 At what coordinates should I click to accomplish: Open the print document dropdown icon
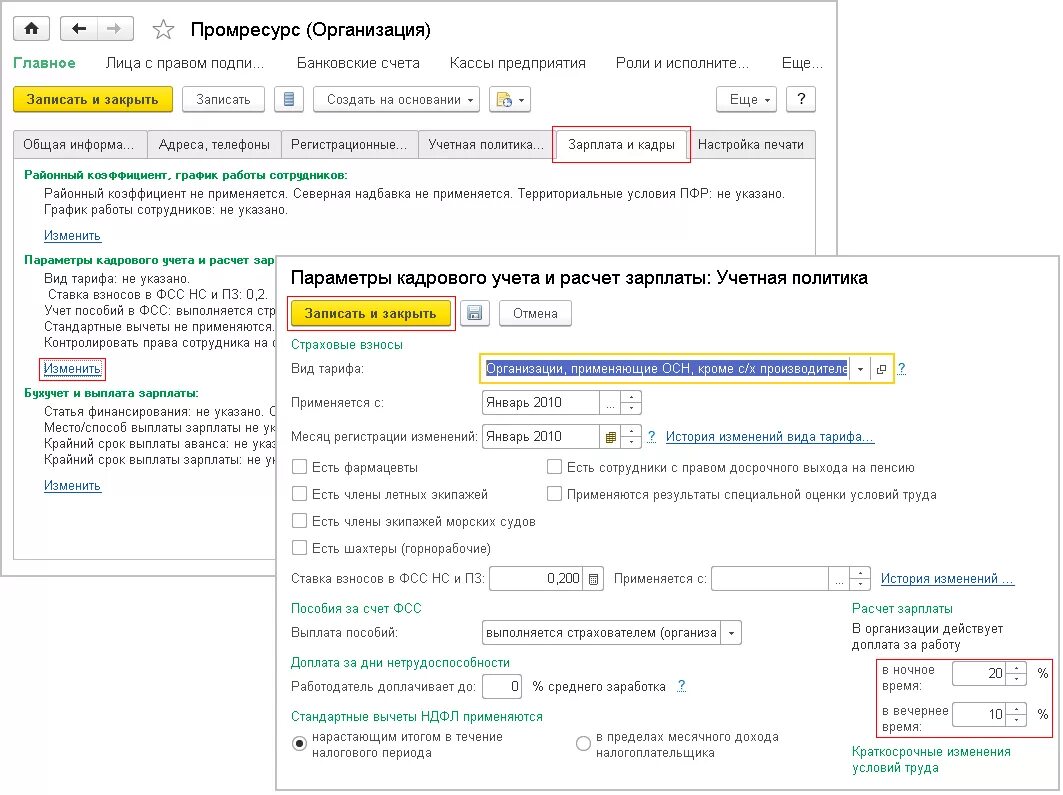tap(510, 100)
